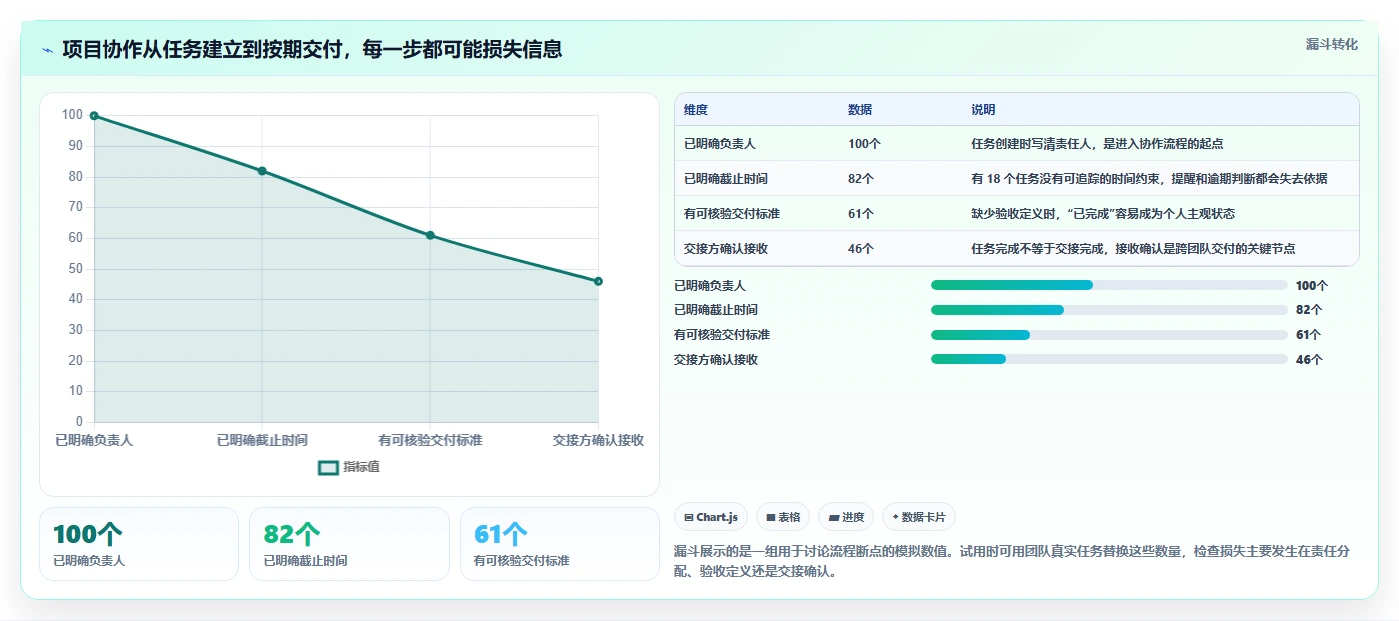
Task: Select the 进度 chip
Action: (x=846, y=517)
